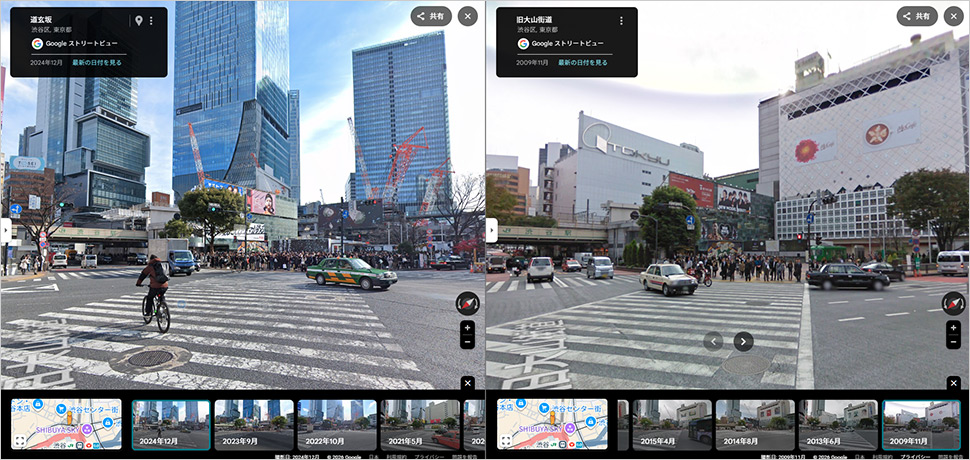Rotate view right with the forward arrow
The image size is (970, 460).
coord(744,341)
